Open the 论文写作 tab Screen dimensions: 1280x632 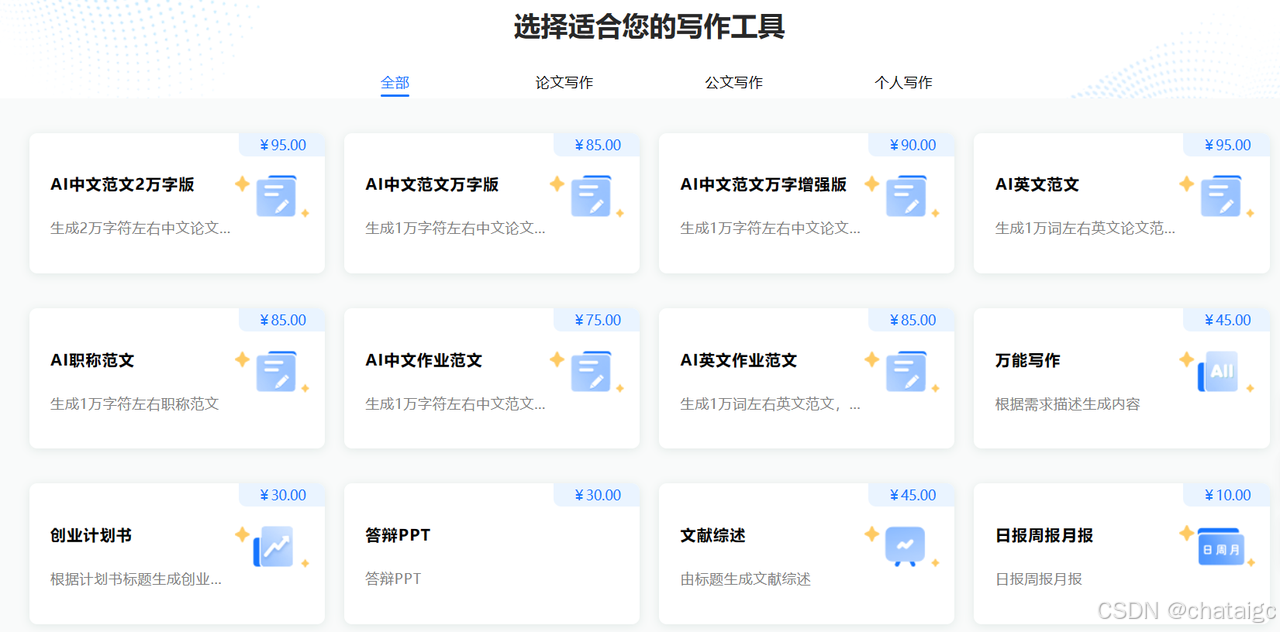click(564, 83)
